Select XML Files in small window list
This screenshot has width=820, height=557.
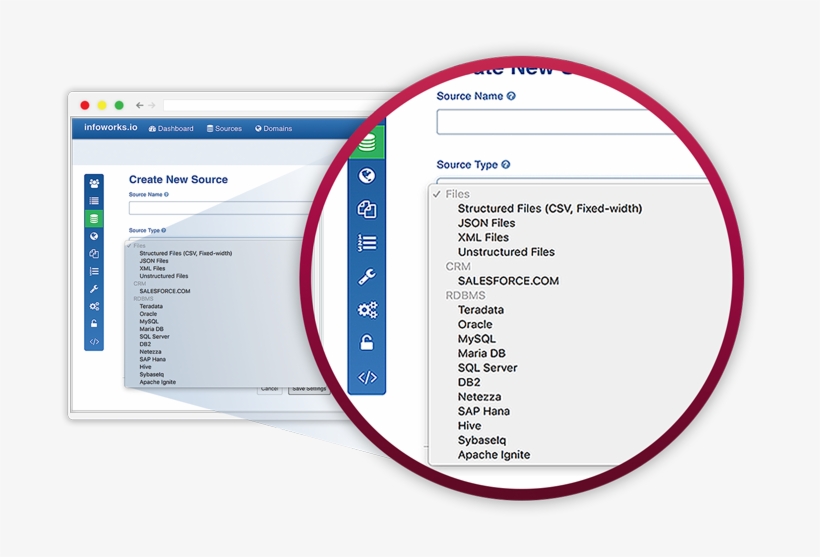(152, 268)
